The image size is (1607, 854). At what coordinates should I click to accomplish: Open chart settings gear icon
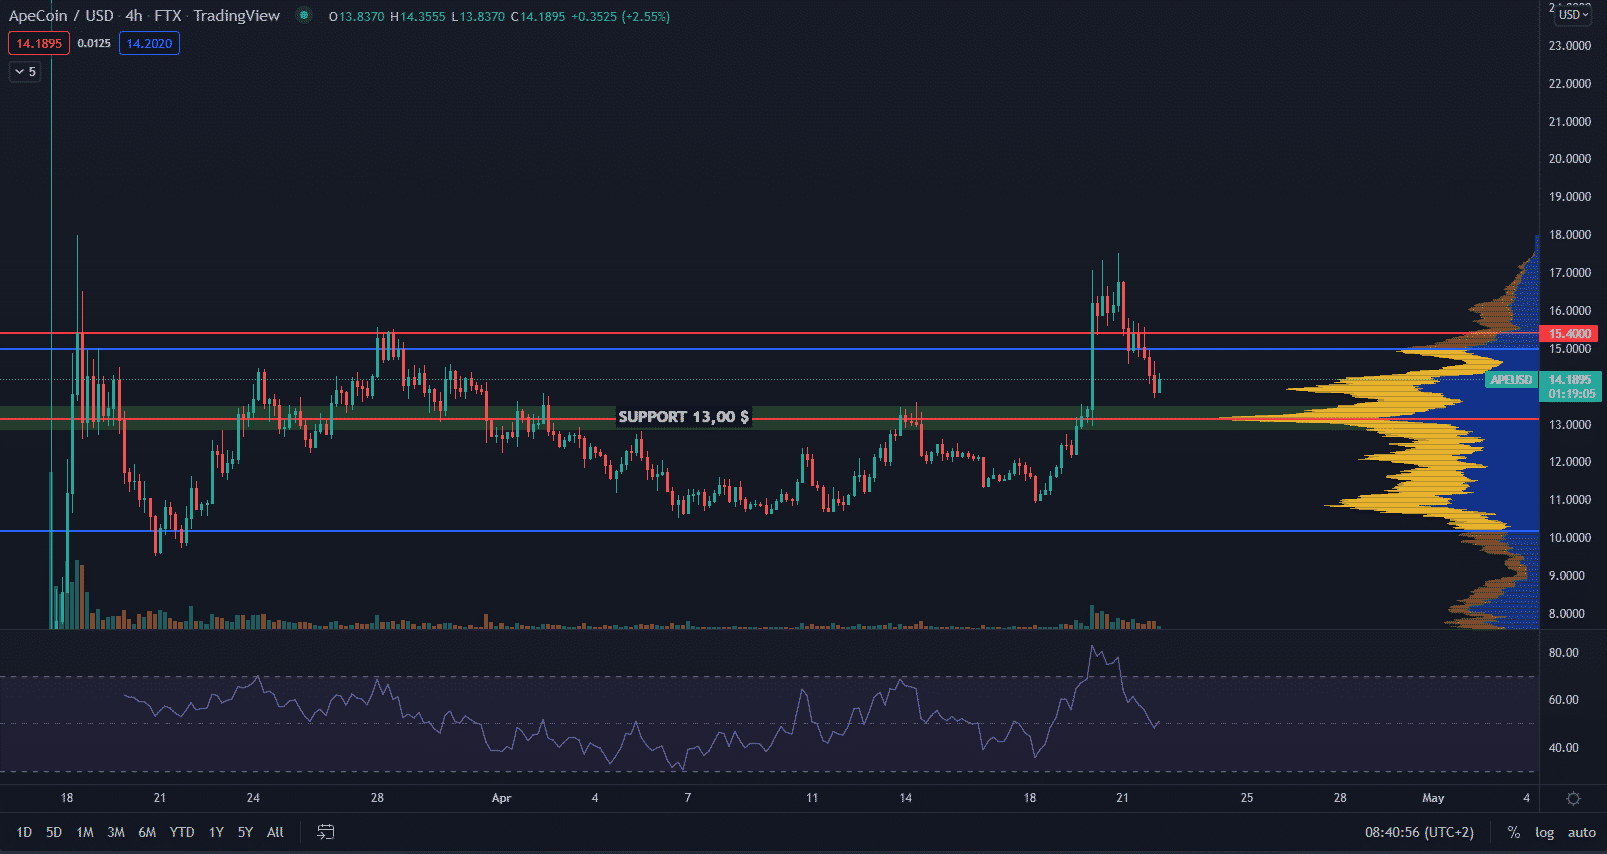pos(1573,798)
